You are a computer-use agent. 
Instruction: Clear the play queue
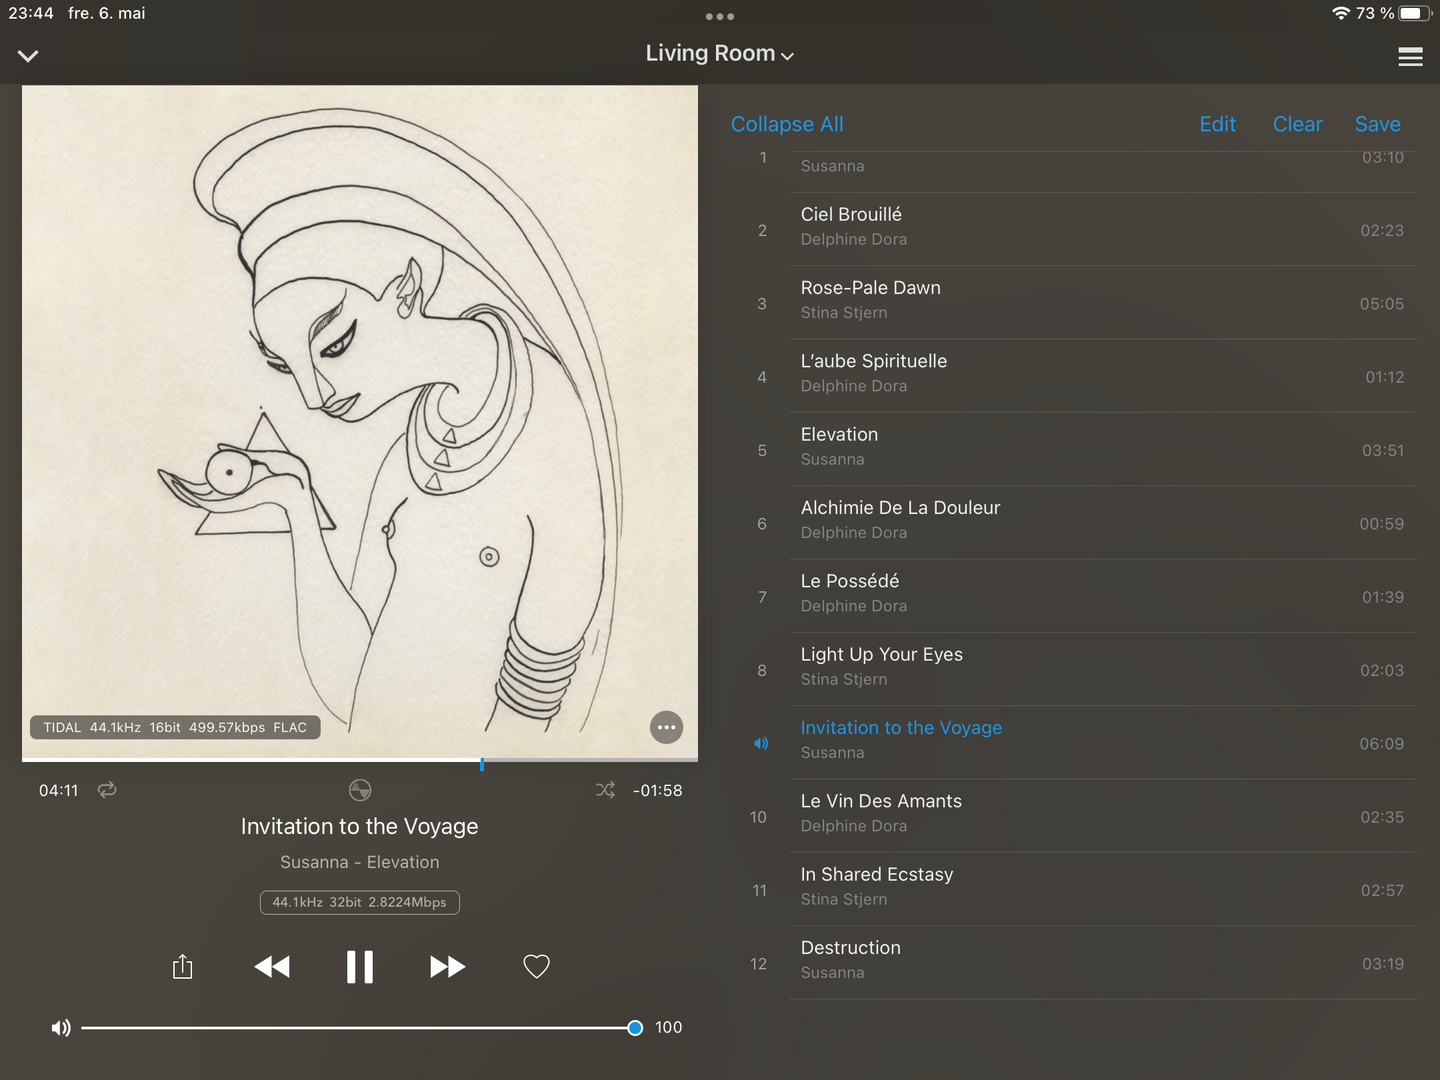1297,124
